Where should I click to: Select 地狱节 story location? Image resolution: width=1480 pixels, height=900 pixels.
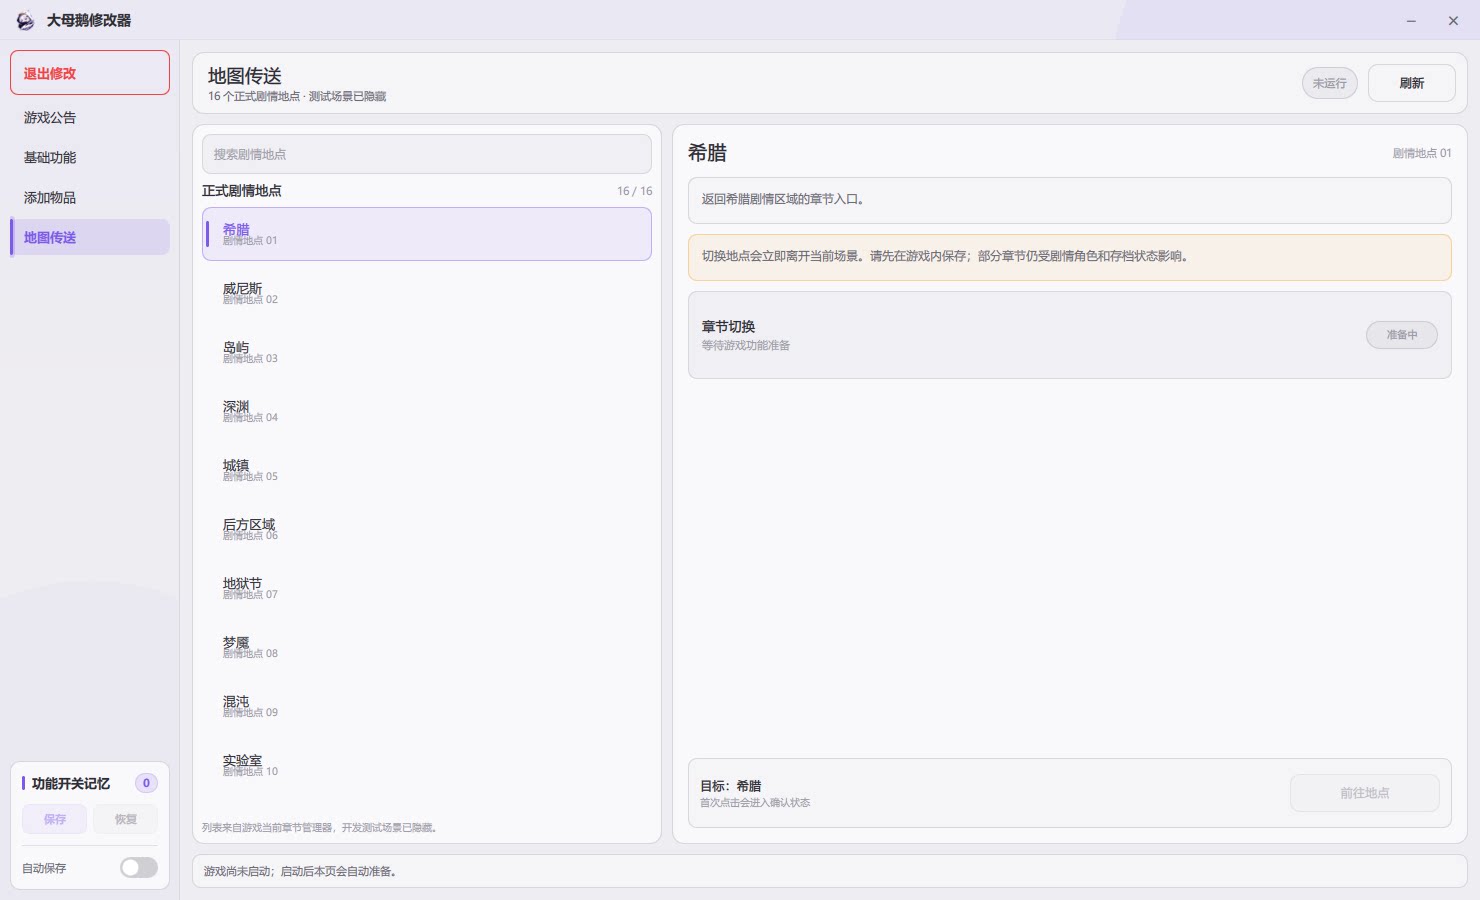click(x=427, y=588)
